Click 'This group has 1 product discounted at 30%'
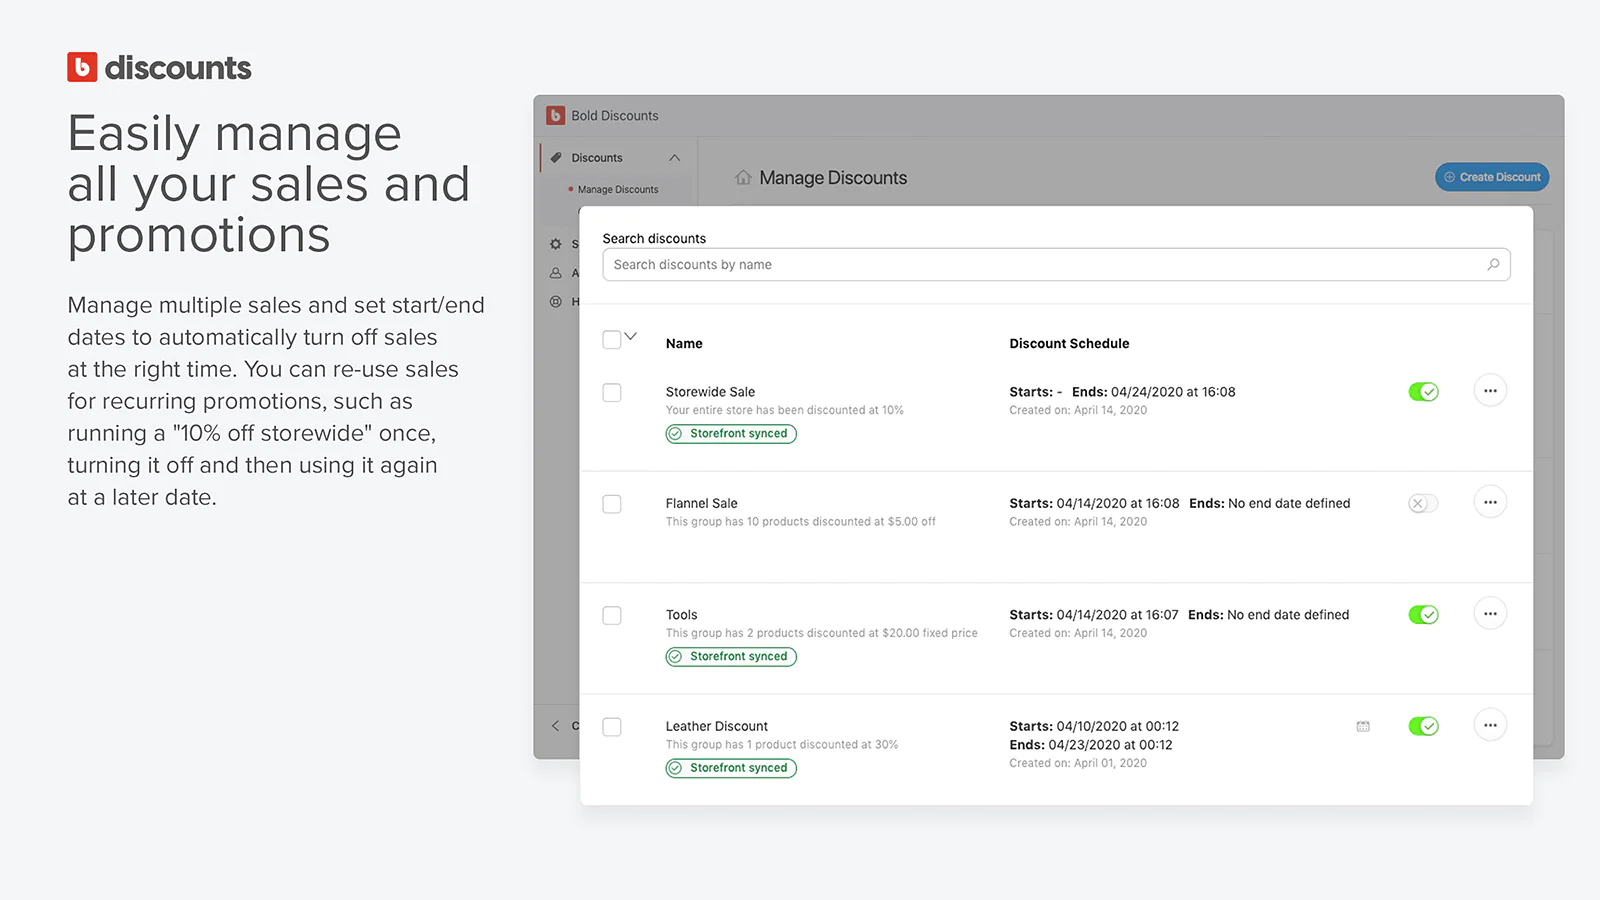1600x900 pixels. (782, 745)
